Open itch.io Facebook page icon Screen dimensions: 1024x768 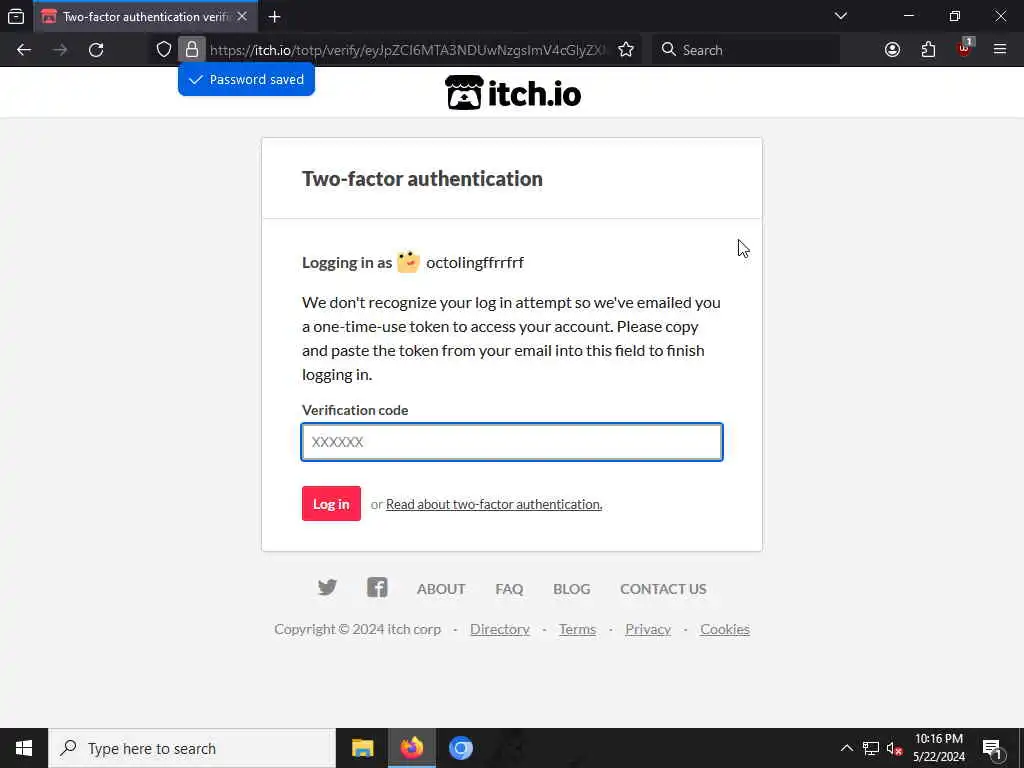pos(377,588)
